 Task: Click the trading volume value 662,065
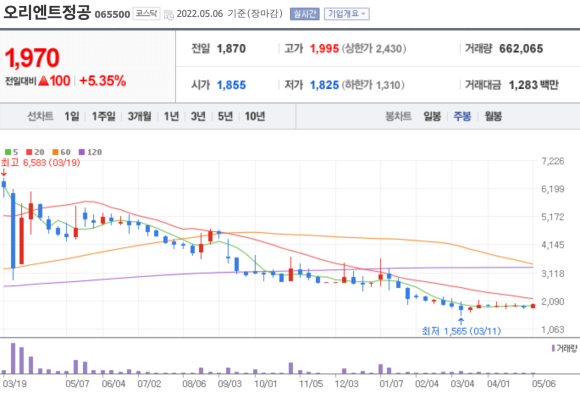pos(521,49)
